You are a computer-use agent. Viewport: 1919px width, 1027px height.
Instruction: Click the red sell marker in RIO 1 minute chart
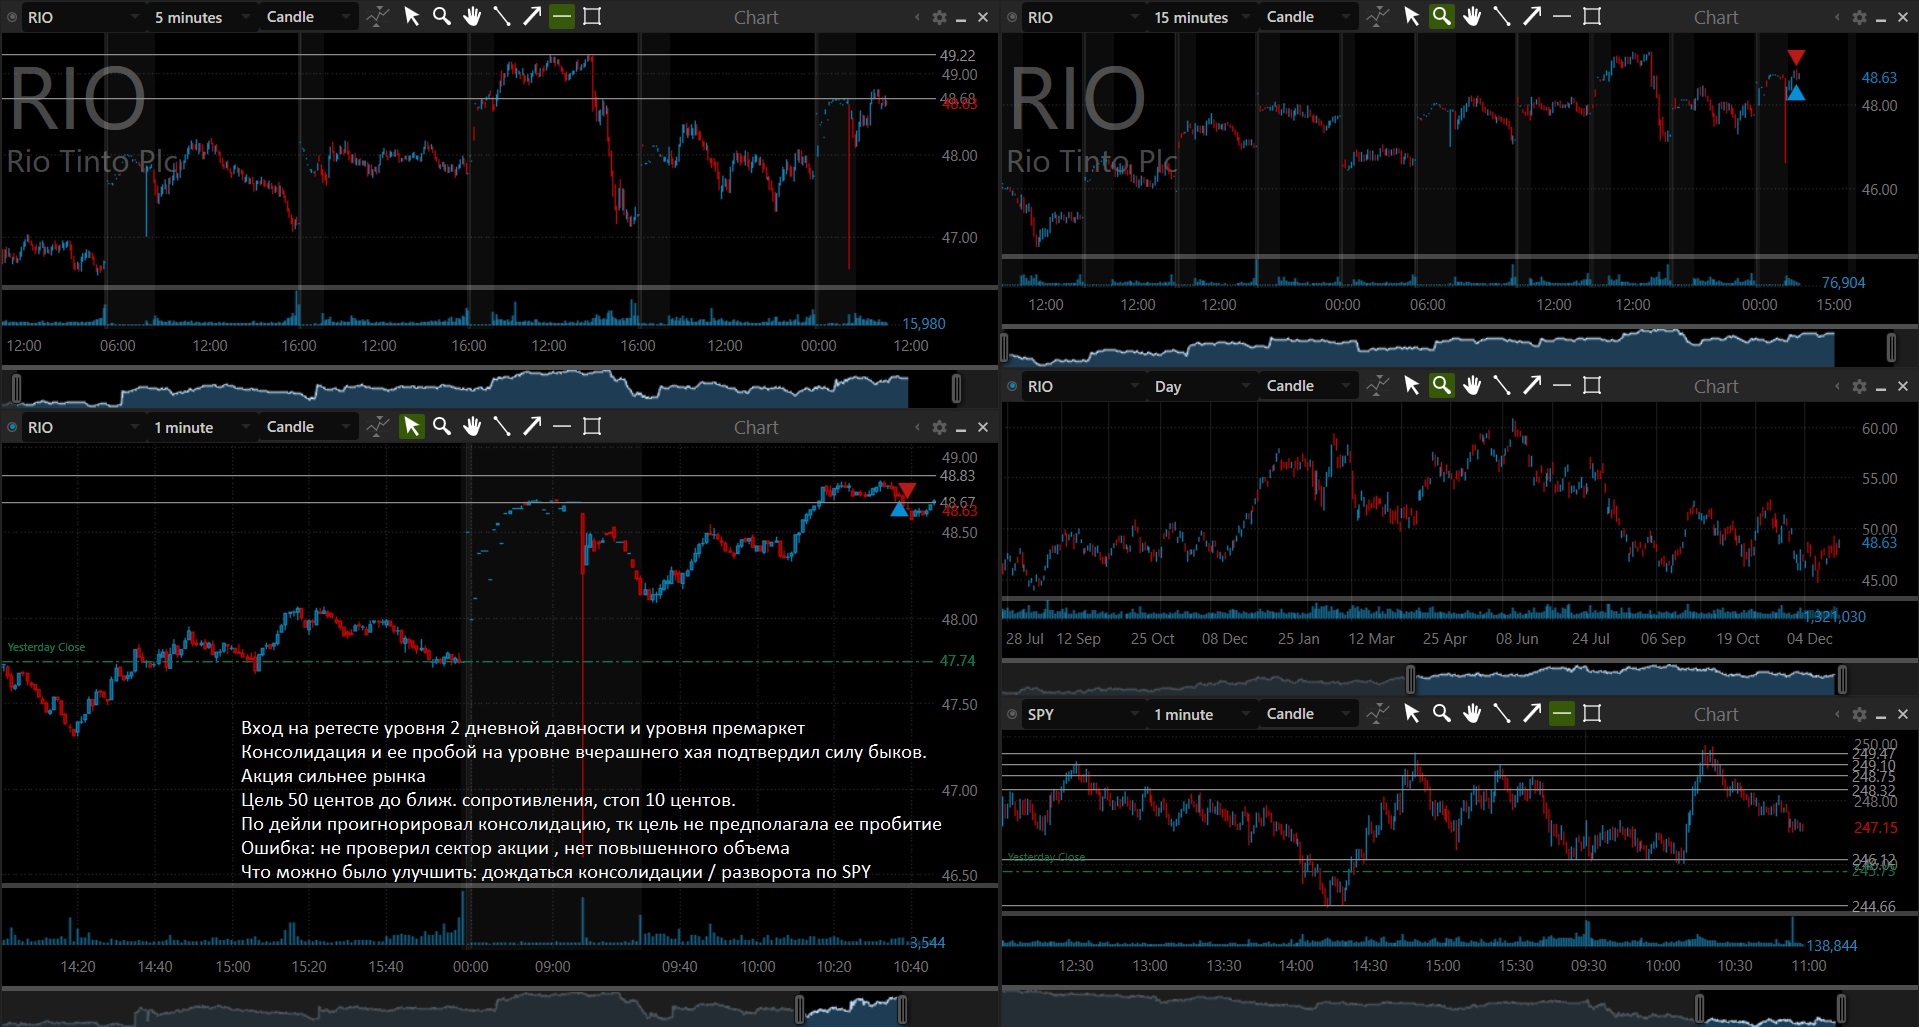tap(906, 490)
